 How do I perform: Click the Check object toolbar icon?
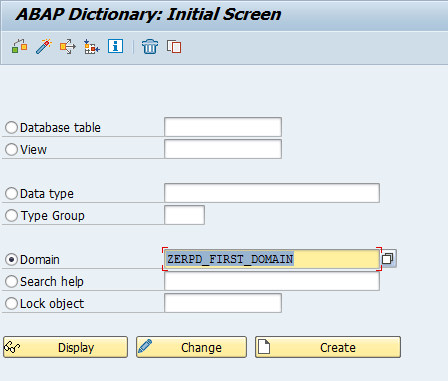tap(20, 46)
